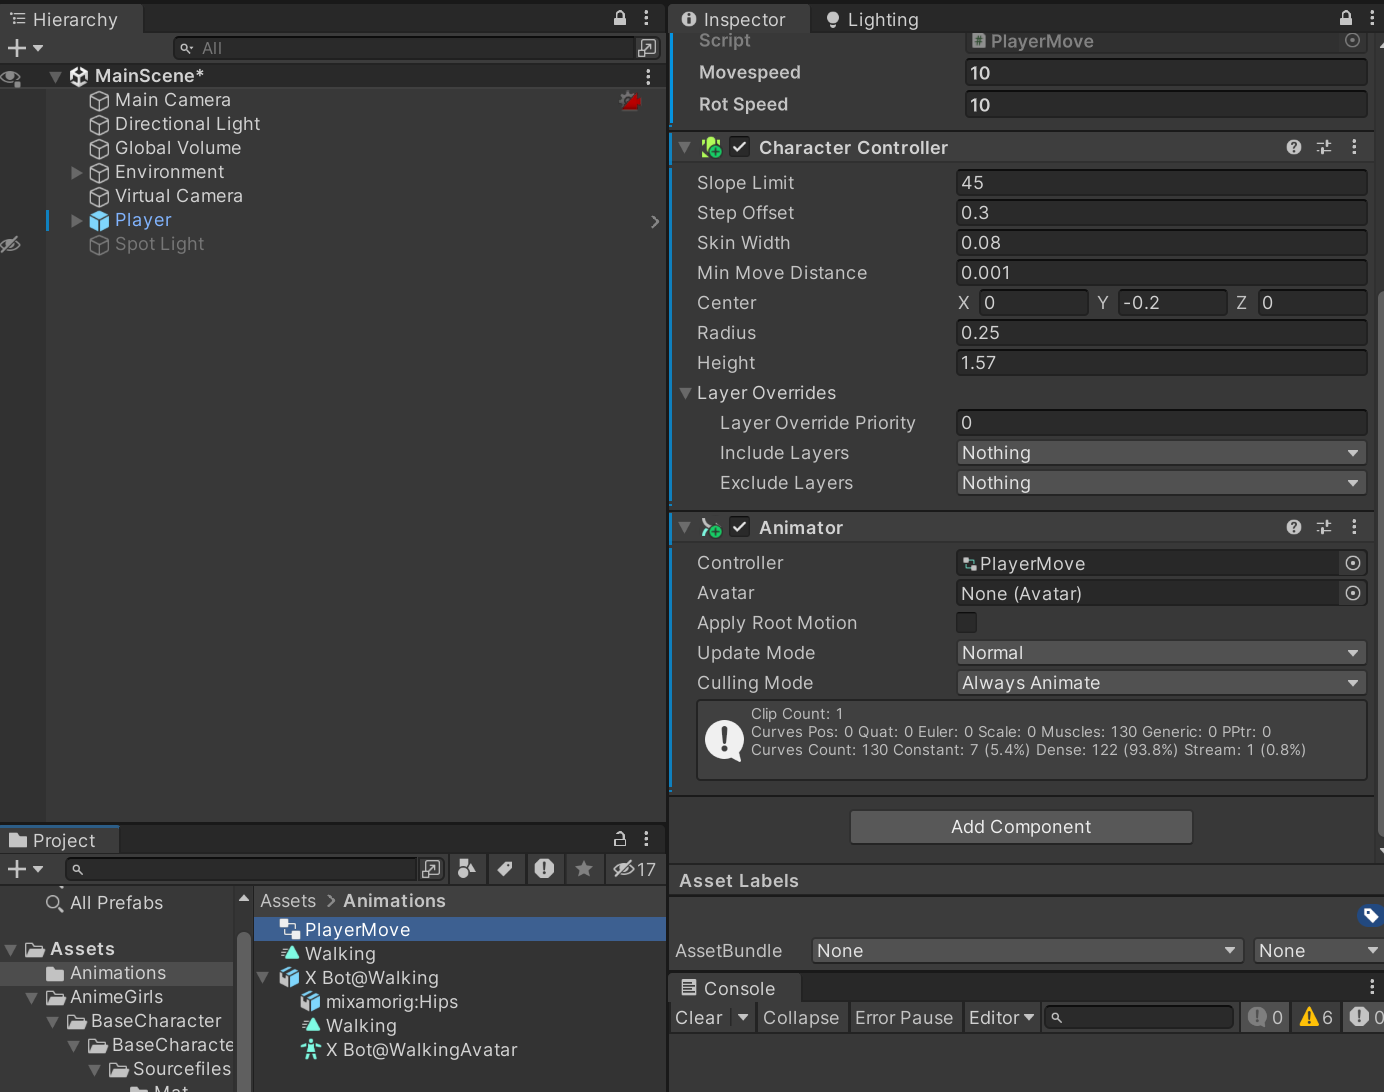Toggle console info messages filter

(x=1265, y=1017)
